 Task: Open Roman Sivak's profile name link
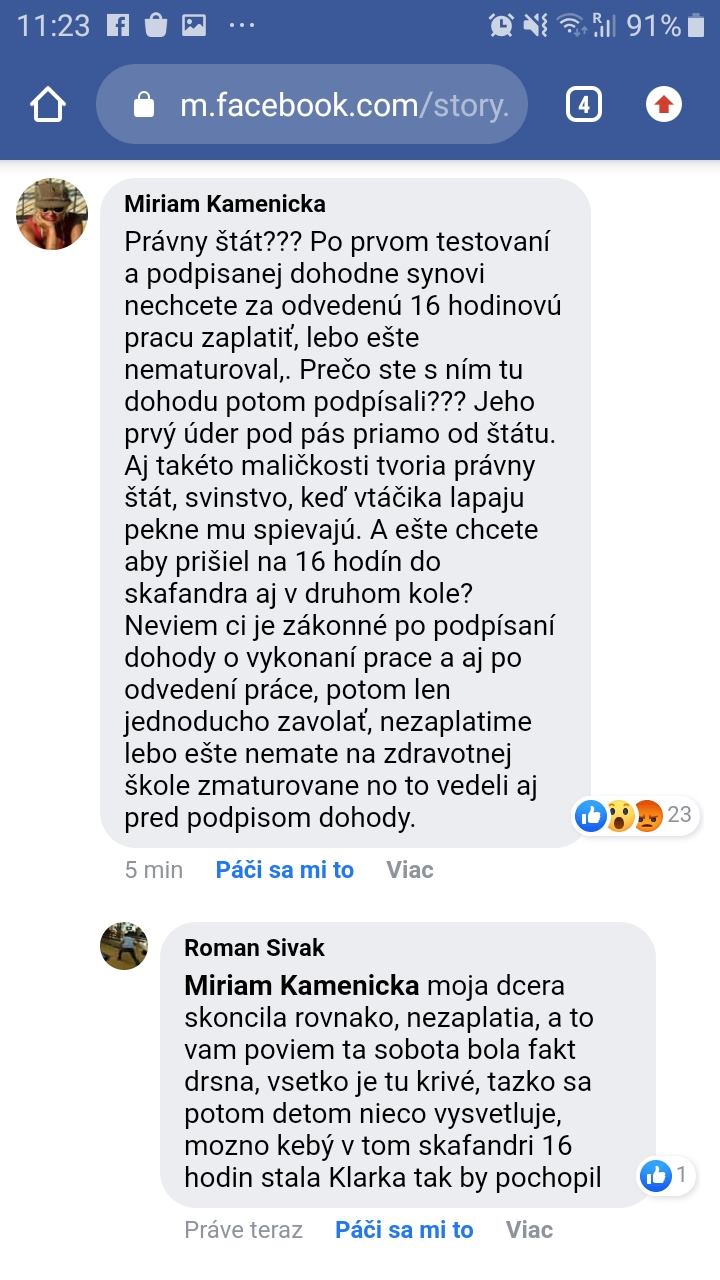tap(255, 948)
